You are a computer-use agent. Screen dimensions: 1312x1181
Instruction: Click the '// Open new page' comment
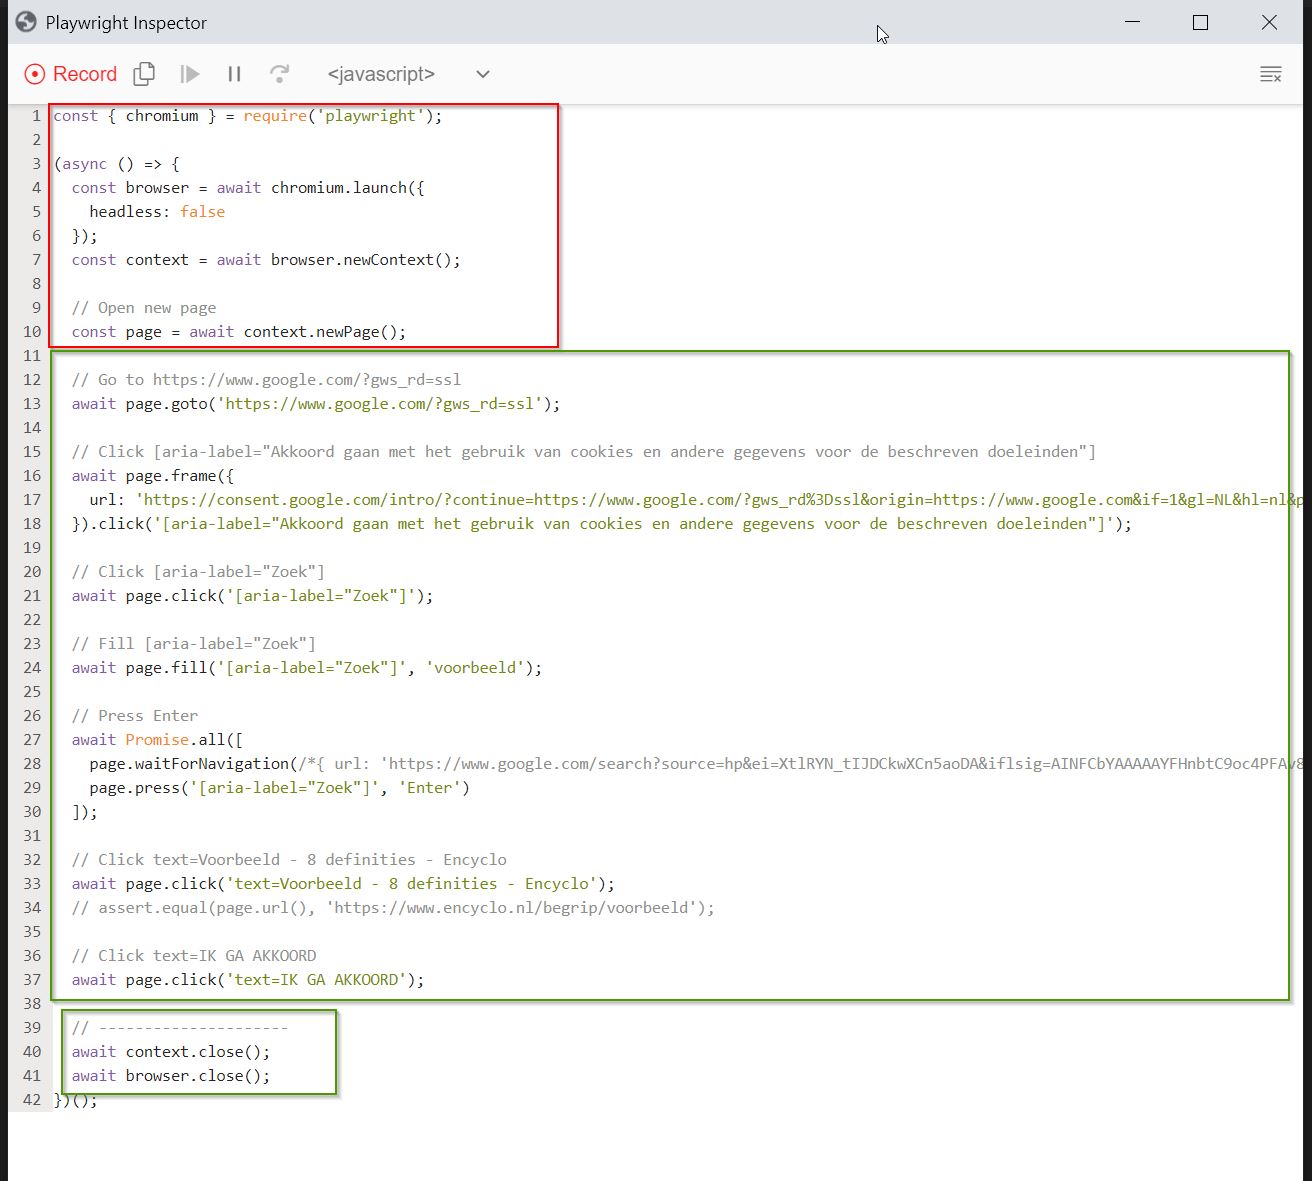[144, 308]
